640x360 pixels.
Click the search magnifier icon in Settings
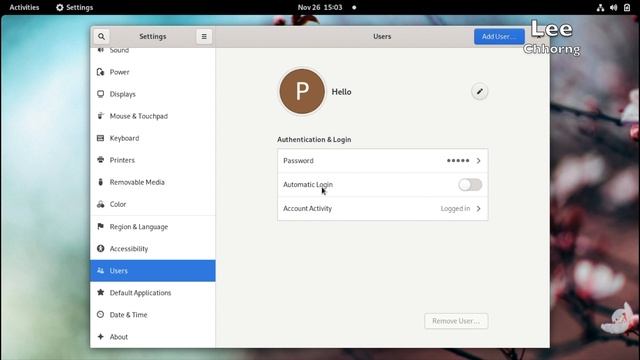click(101, 37)
